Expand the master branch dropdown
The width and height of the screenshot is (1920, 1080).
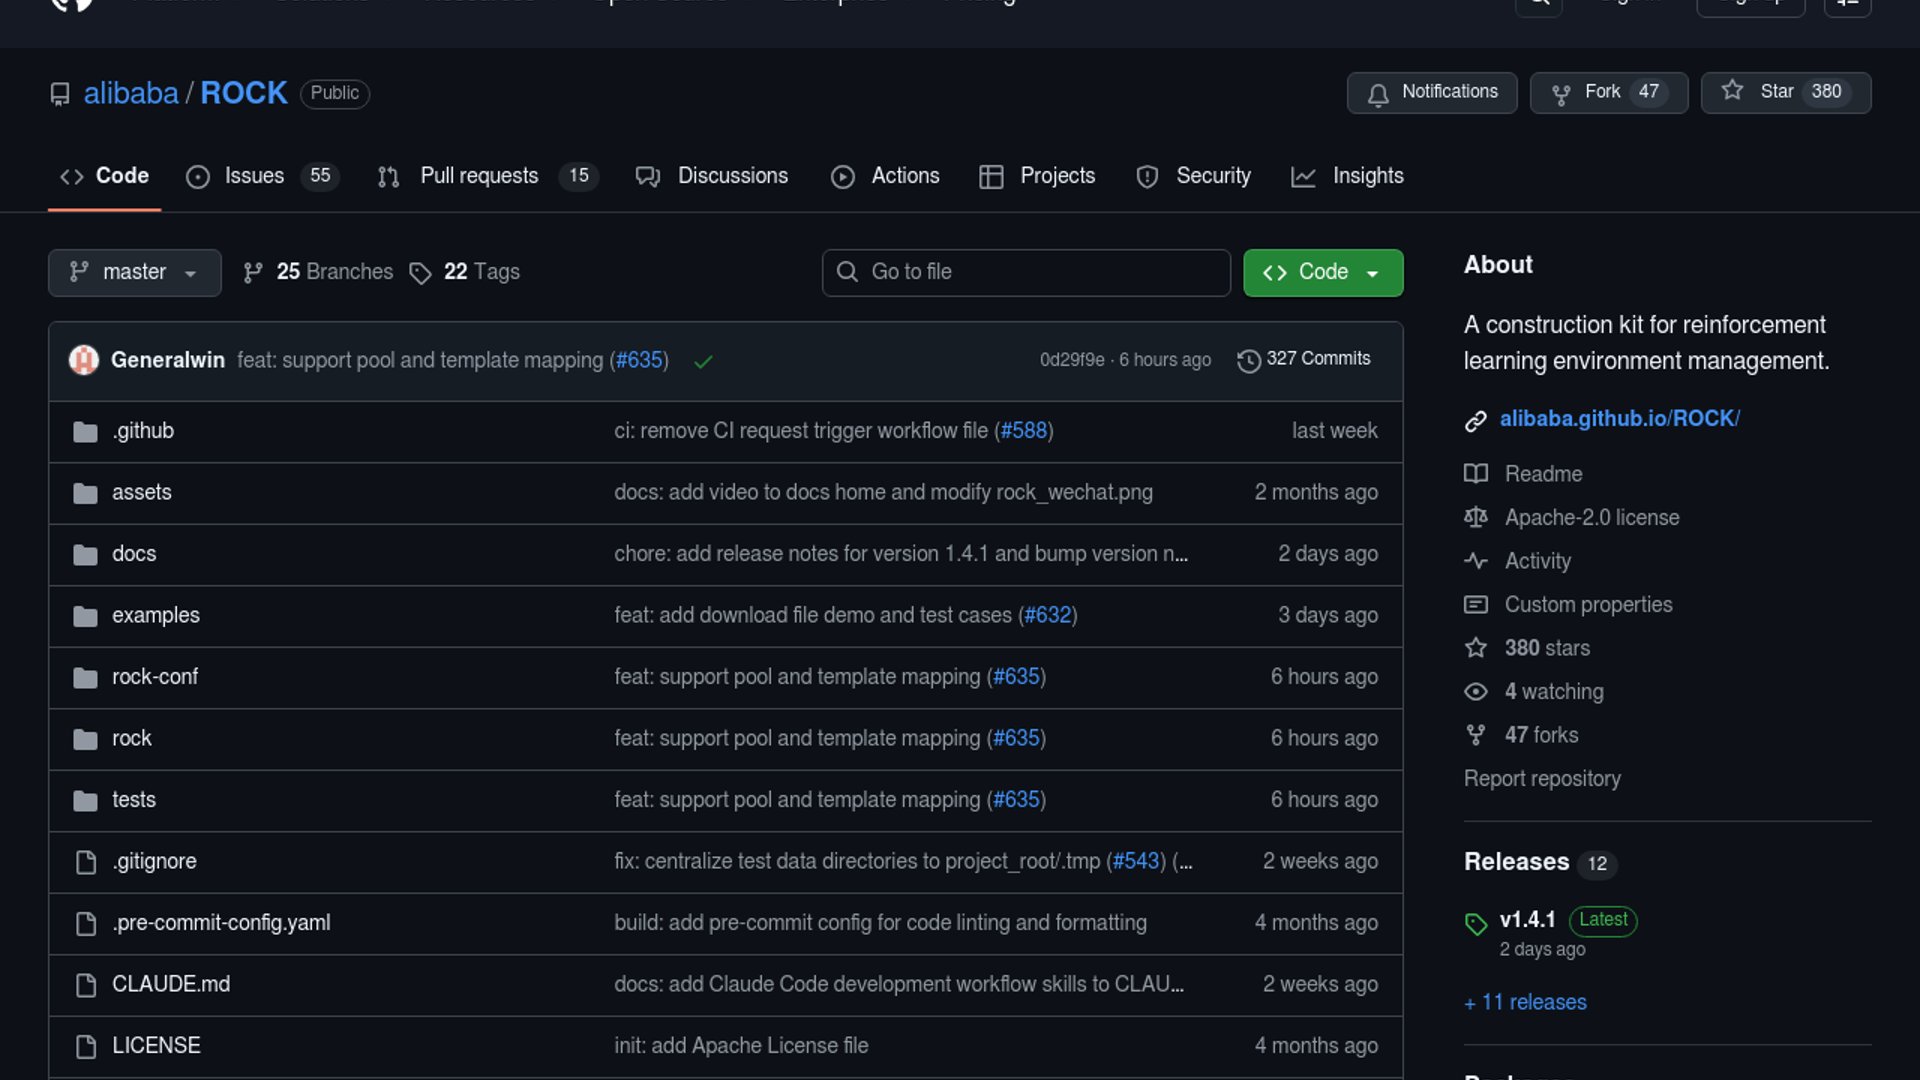[134, 272]
